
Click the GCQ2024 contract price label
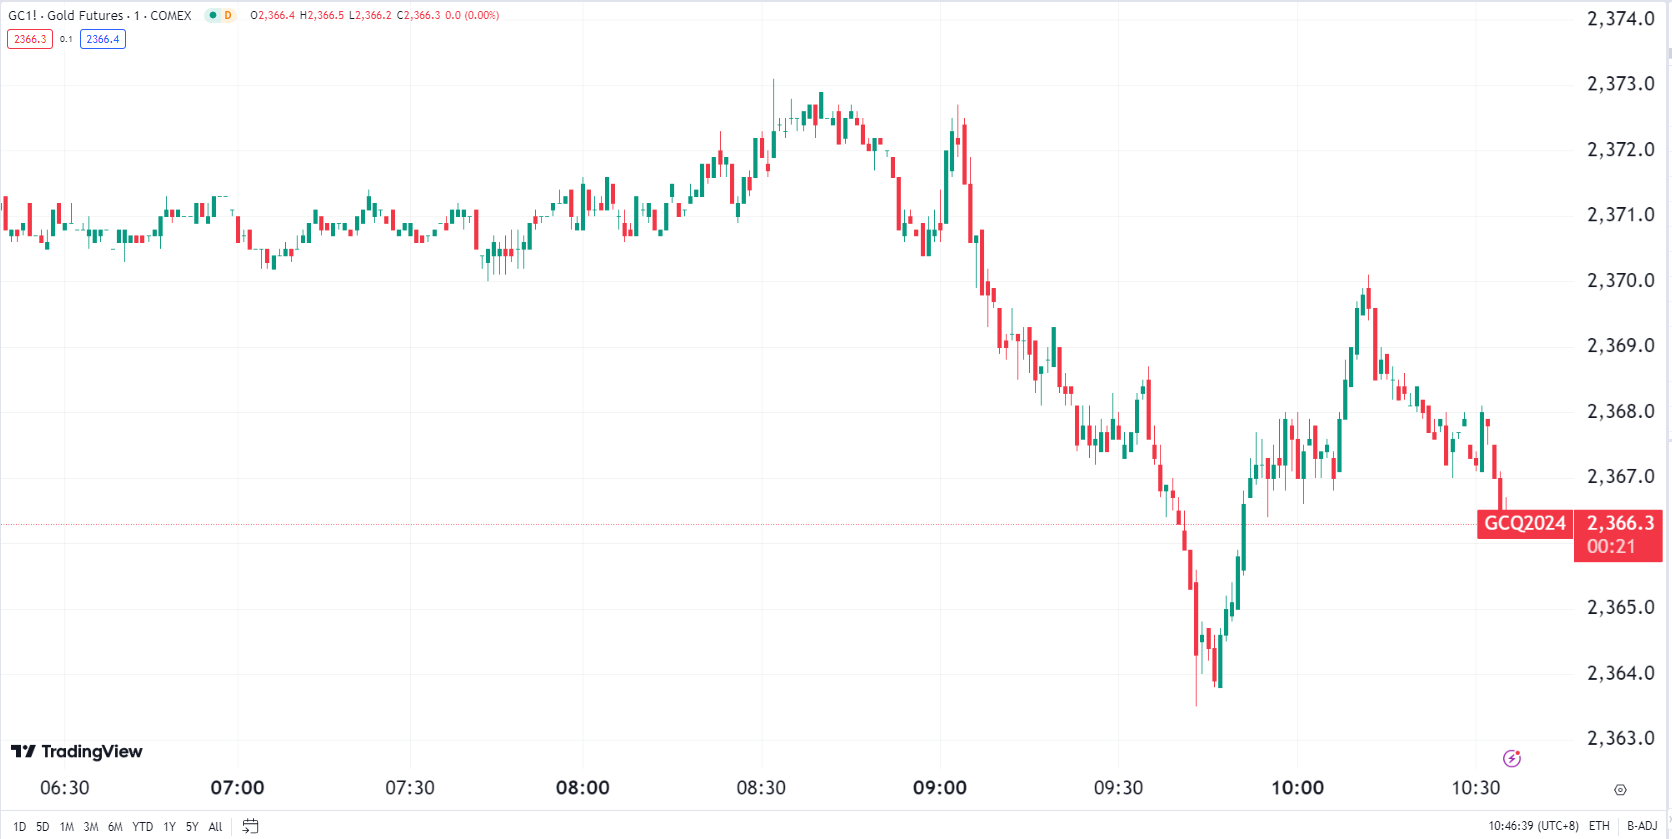pos(1524,523)
